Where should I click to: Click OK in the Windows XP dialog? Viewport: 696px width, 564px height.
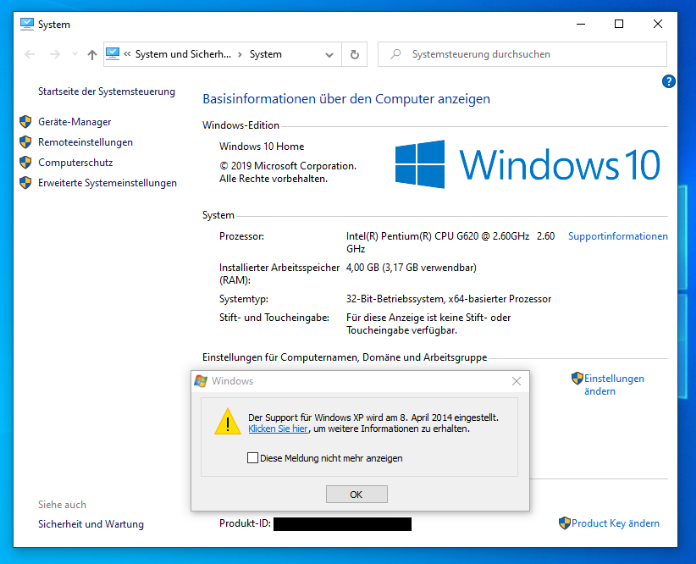356,494
